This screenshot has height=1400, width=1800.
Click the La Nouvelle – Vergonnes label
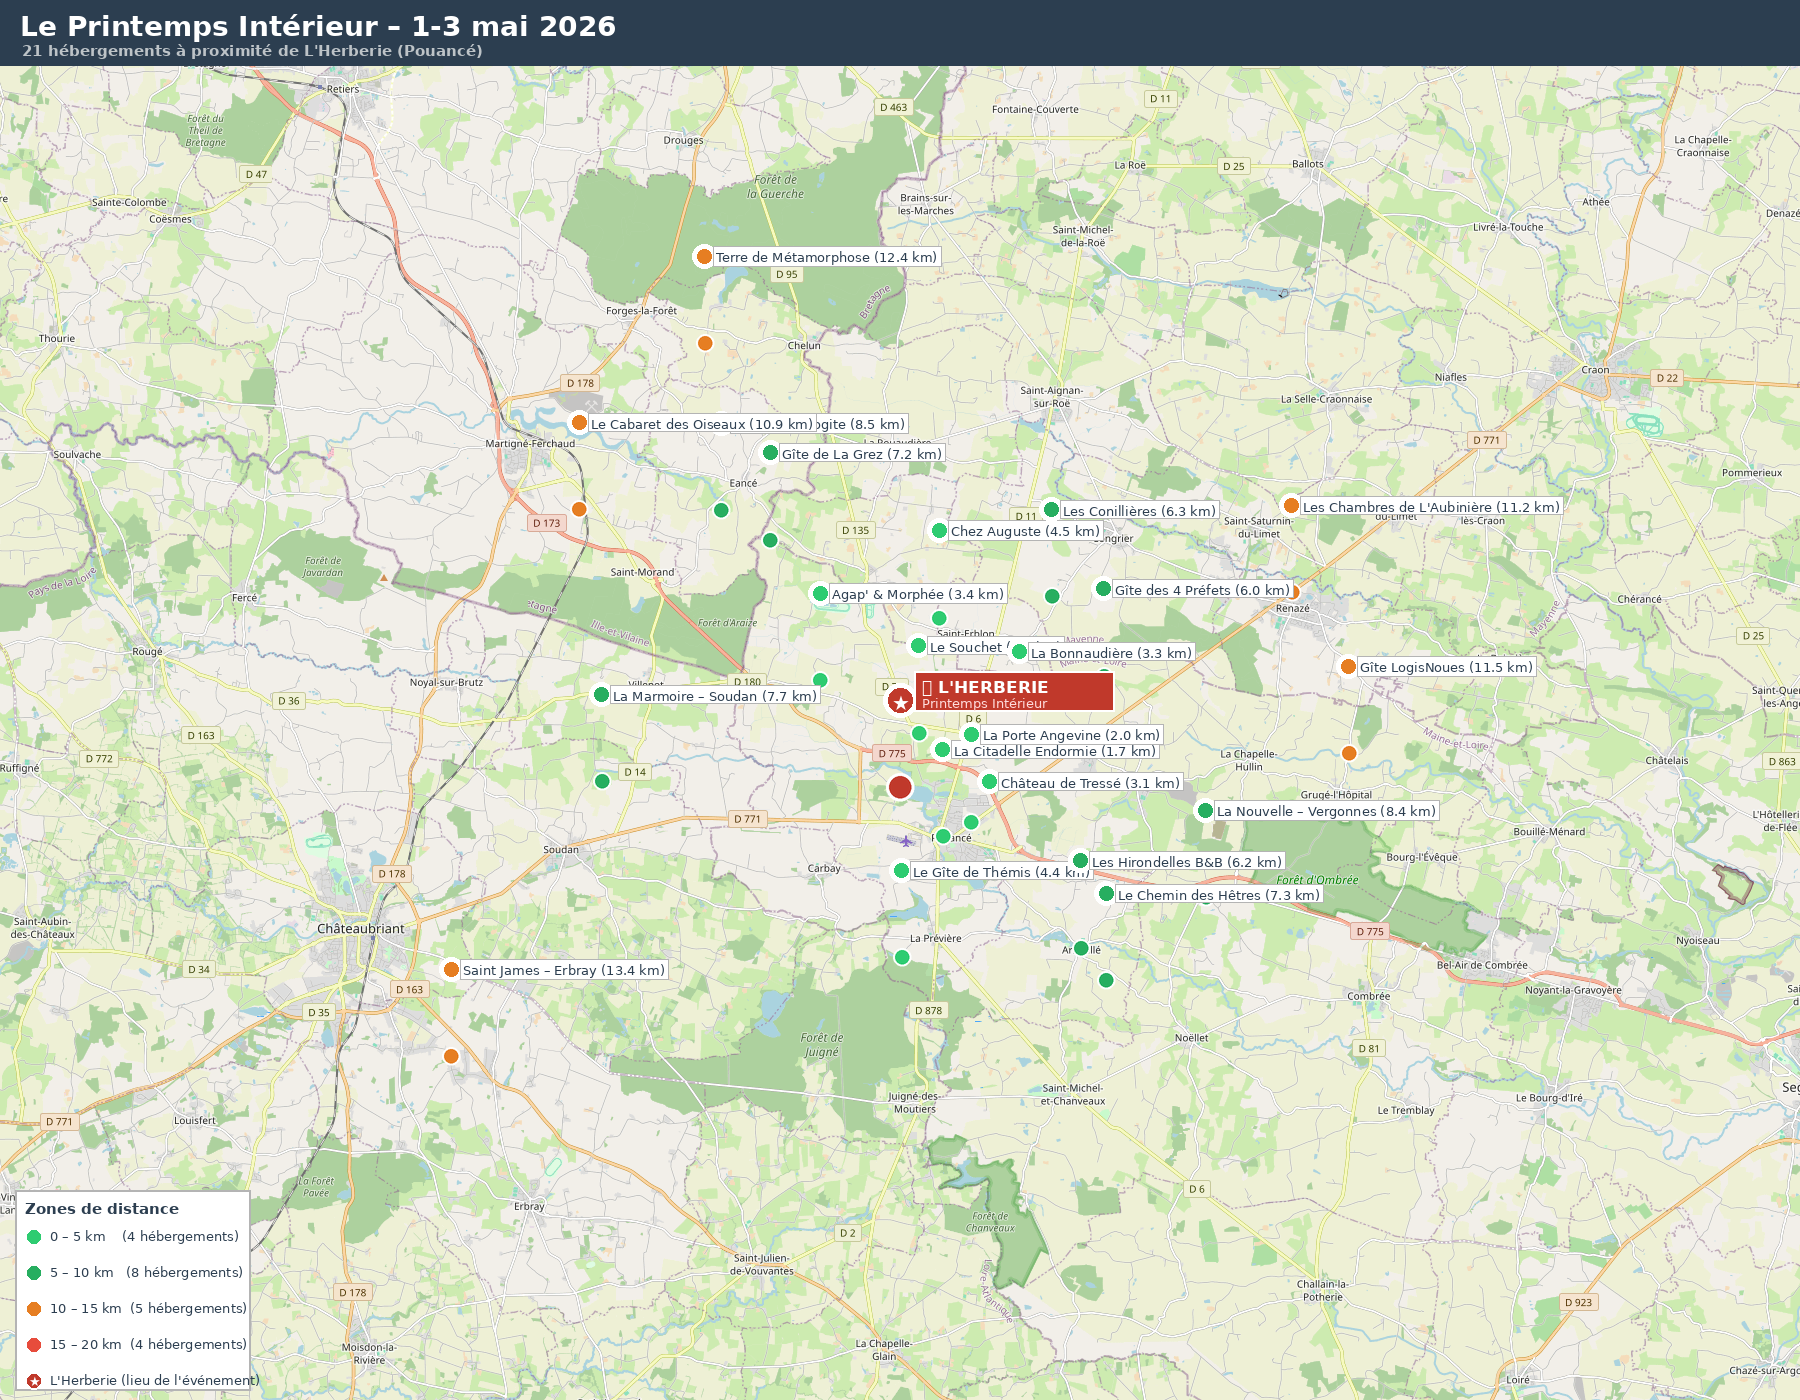point(1325,811)
